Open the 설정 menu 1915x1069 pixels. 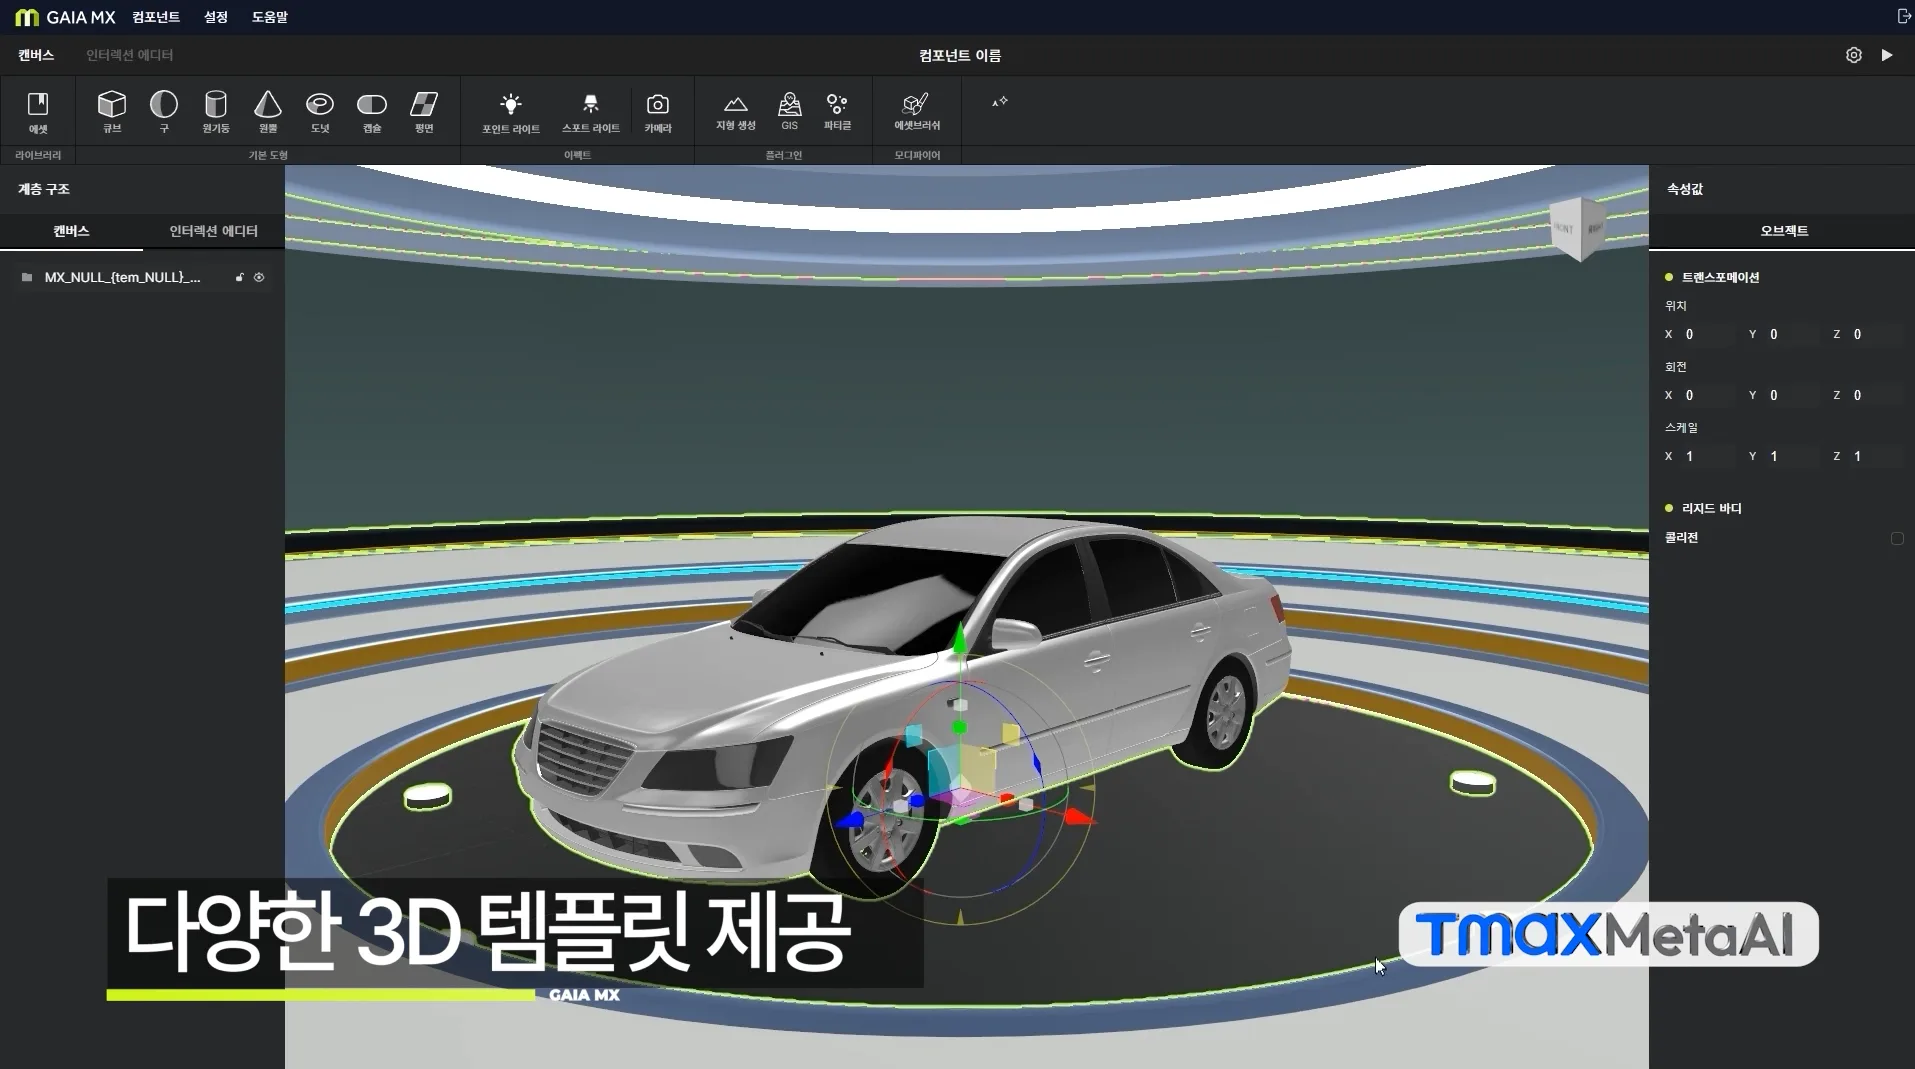[216, 17]
